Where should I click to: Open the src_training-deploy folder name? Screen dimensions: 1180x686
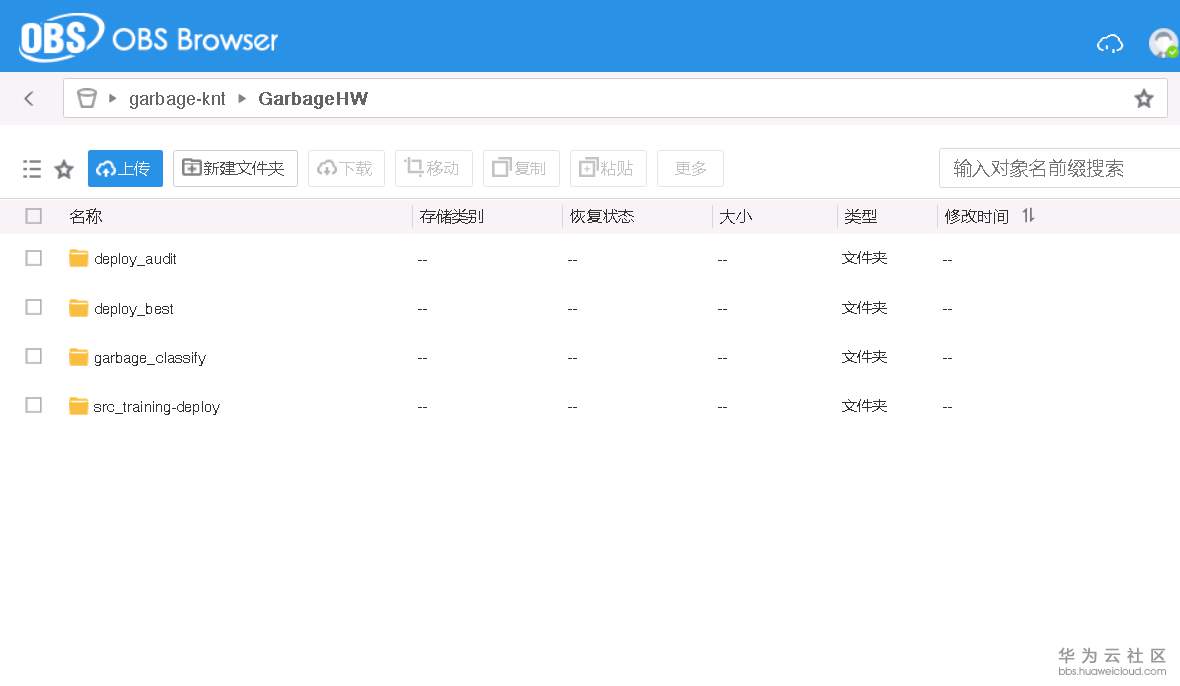tap(157, 407)
